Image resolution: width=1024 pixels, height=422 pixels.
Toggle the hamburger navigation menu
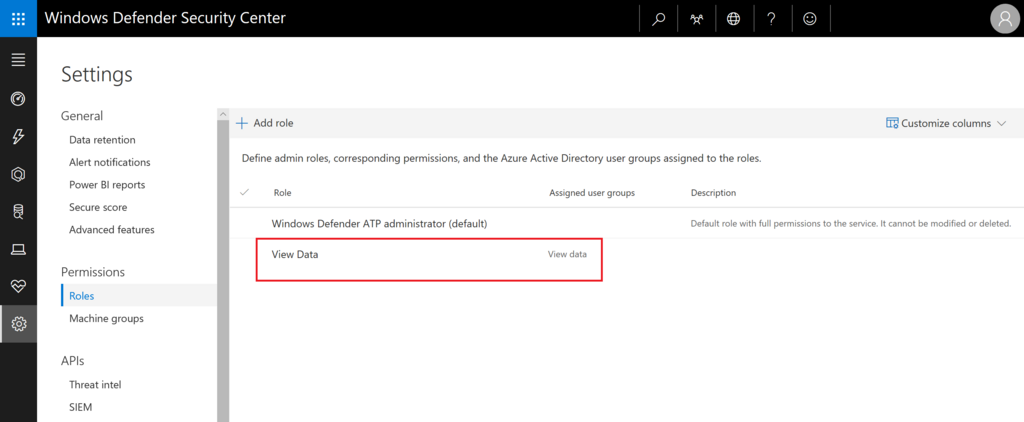(x=18, y=60)
